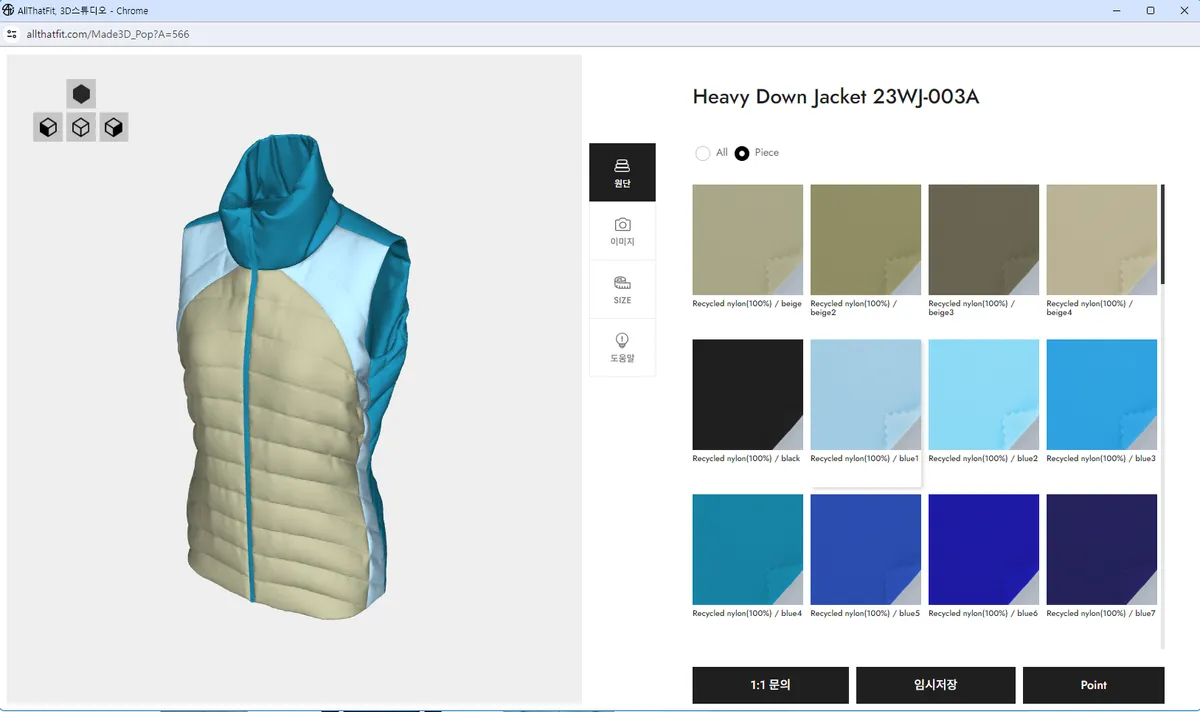
Task: Click the middle outlined cube view icon
Action: (x=81, y=127)
